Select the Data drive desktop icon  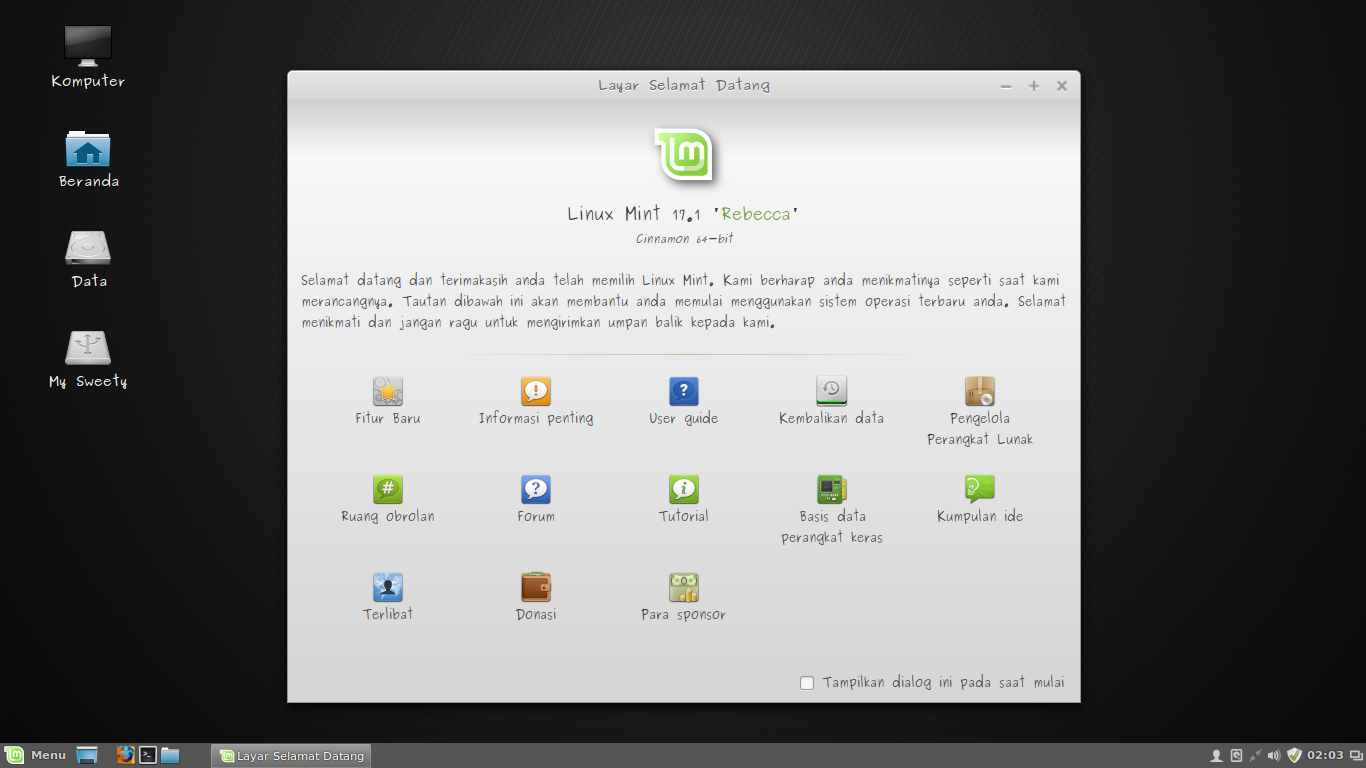(88, 258)
